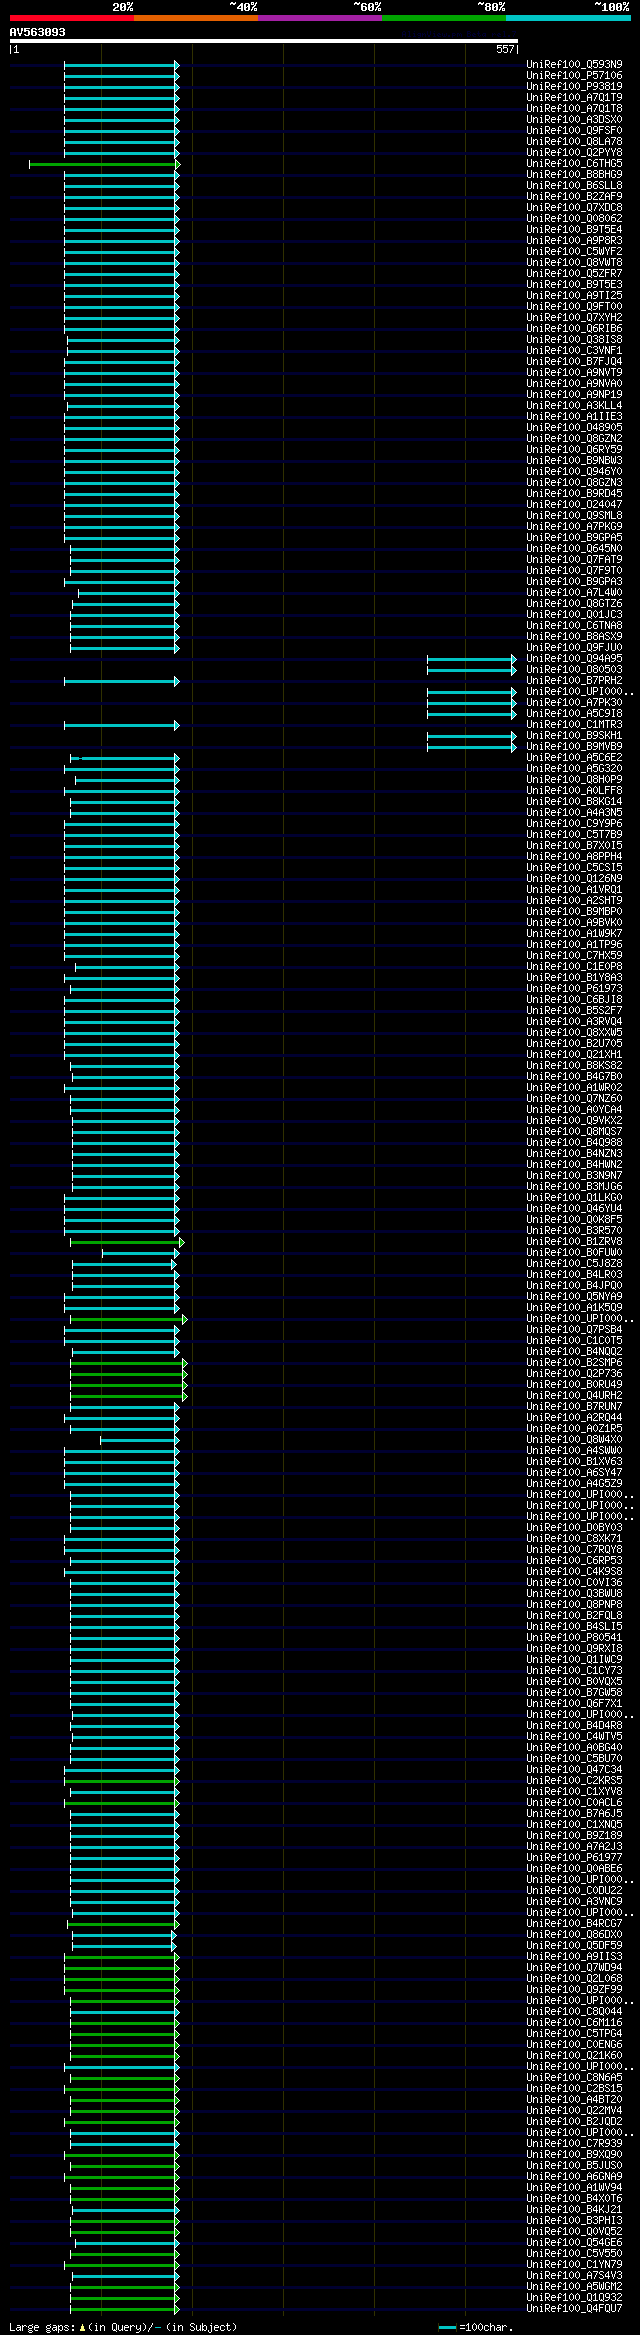The image size is (640, 2335).
Task: Click the white AV563093 query bar
Action: (263, 42)
